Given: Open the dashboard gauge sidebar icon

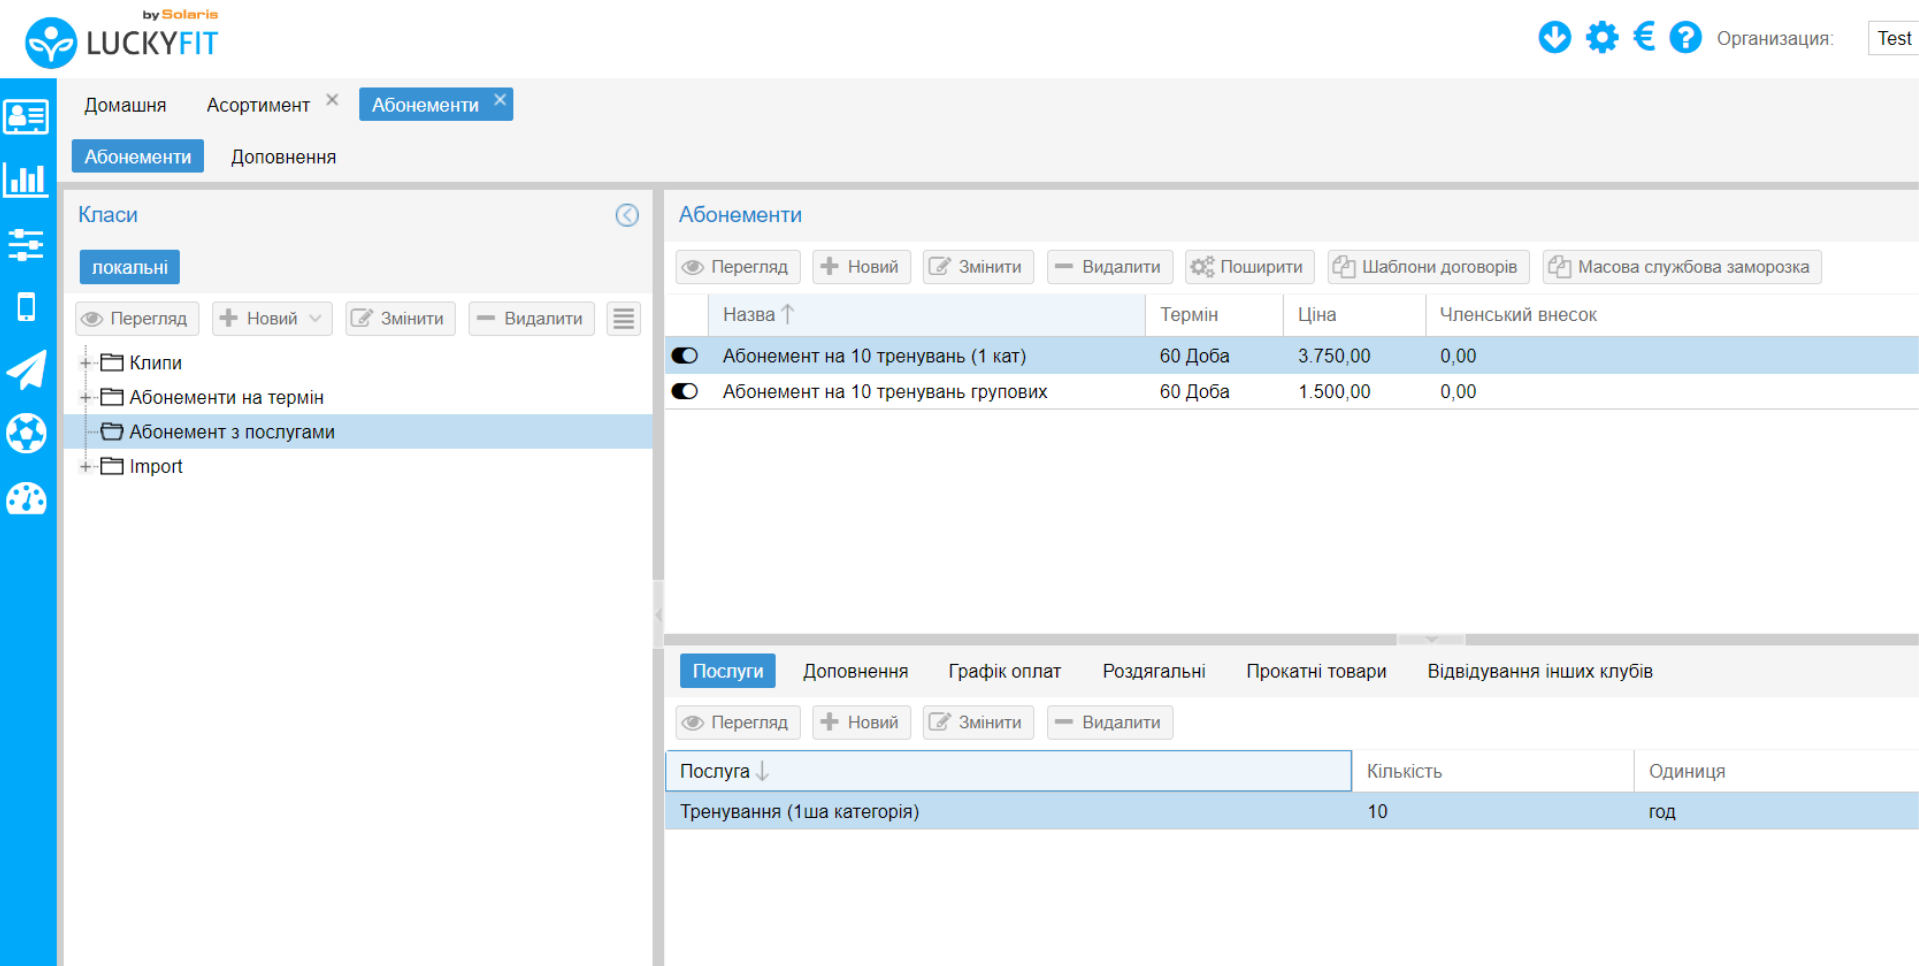Looking at the screenshot, I should tap(26, 498).
